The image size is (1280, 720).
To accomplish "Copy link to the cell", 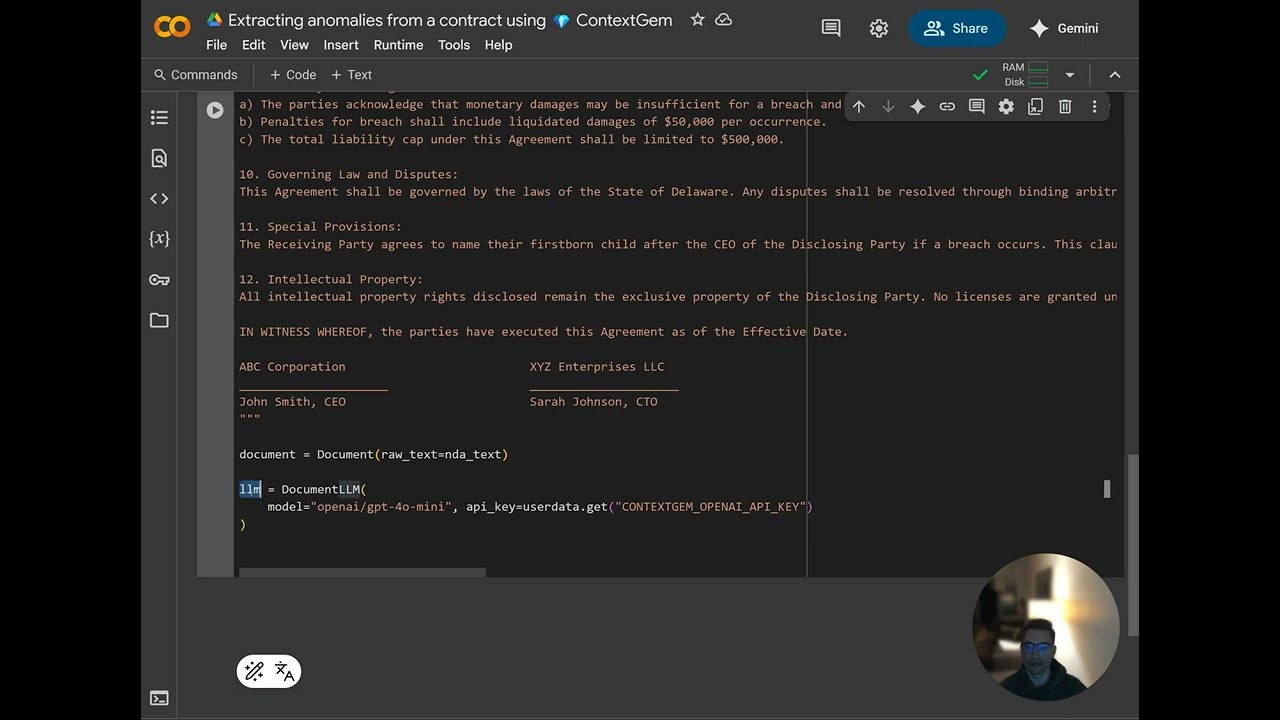I will click(947, 106).
